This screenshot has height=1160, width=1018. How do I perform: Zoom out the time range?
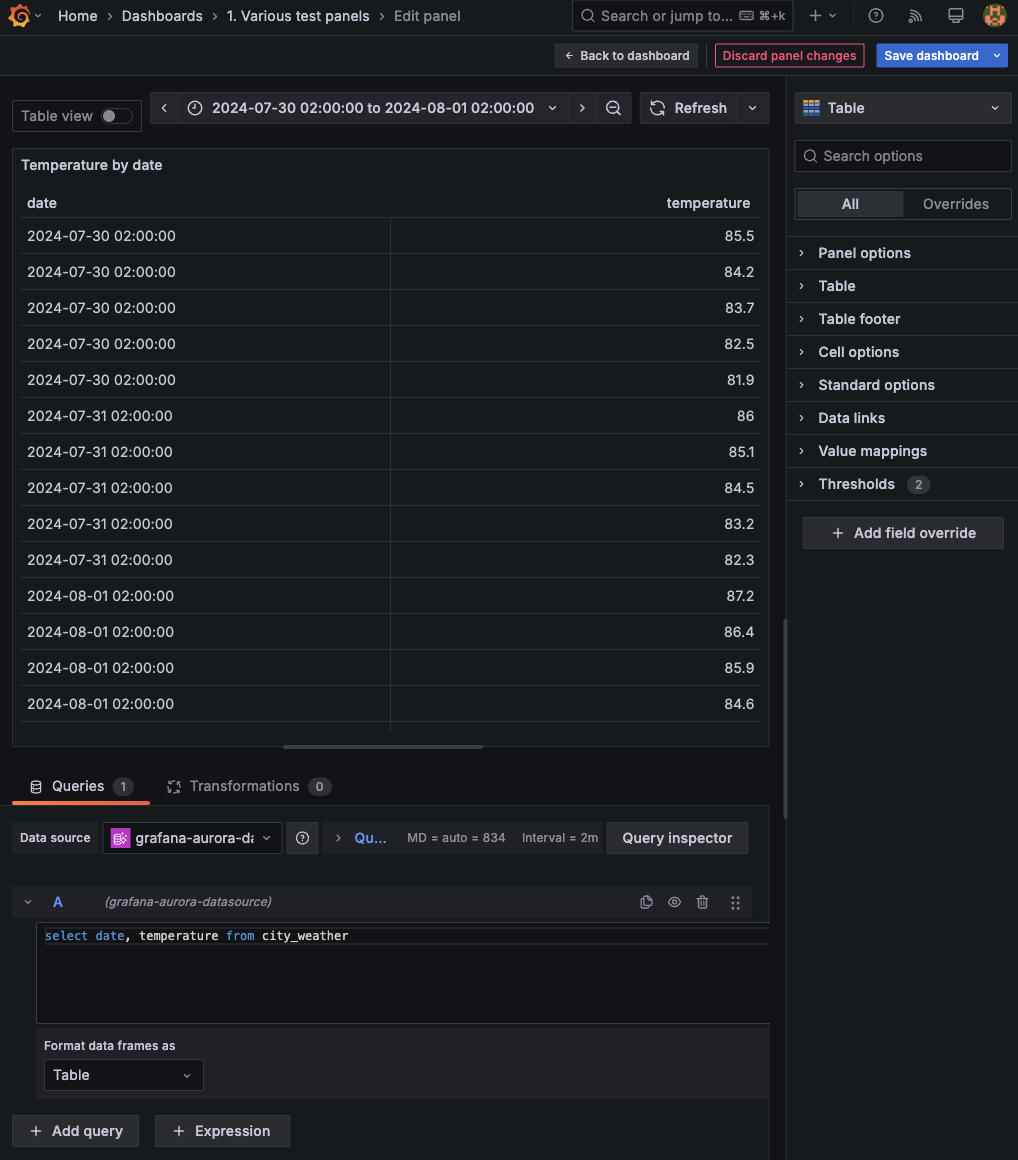click(613, 108)
